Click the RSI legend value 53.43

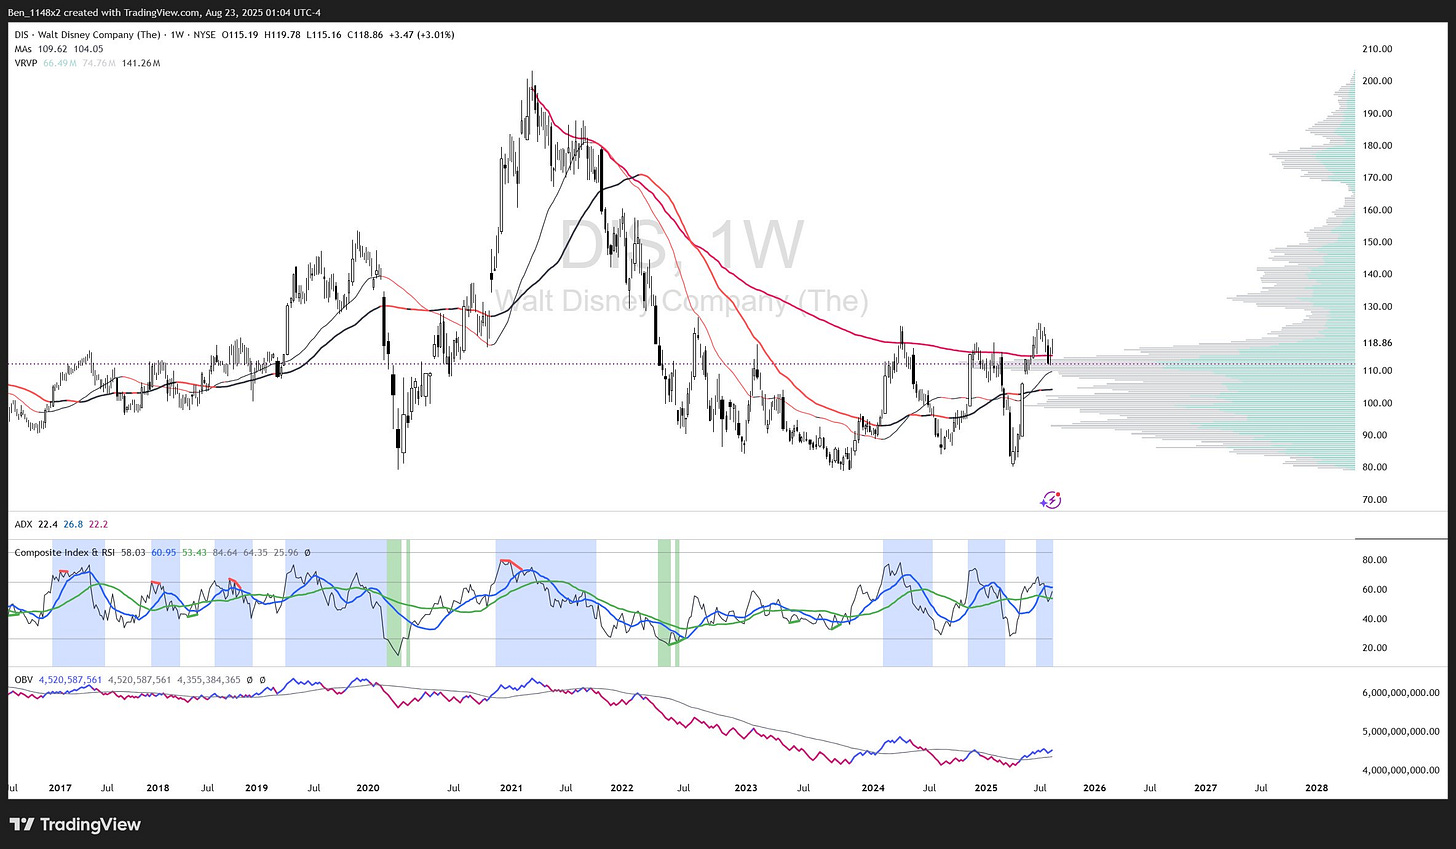(x=194, y=551)
